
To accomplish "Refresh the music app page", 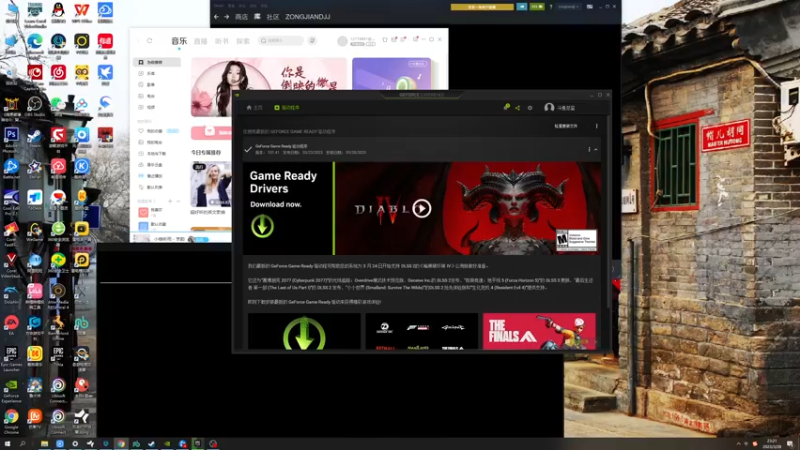I will pos(149,40).
